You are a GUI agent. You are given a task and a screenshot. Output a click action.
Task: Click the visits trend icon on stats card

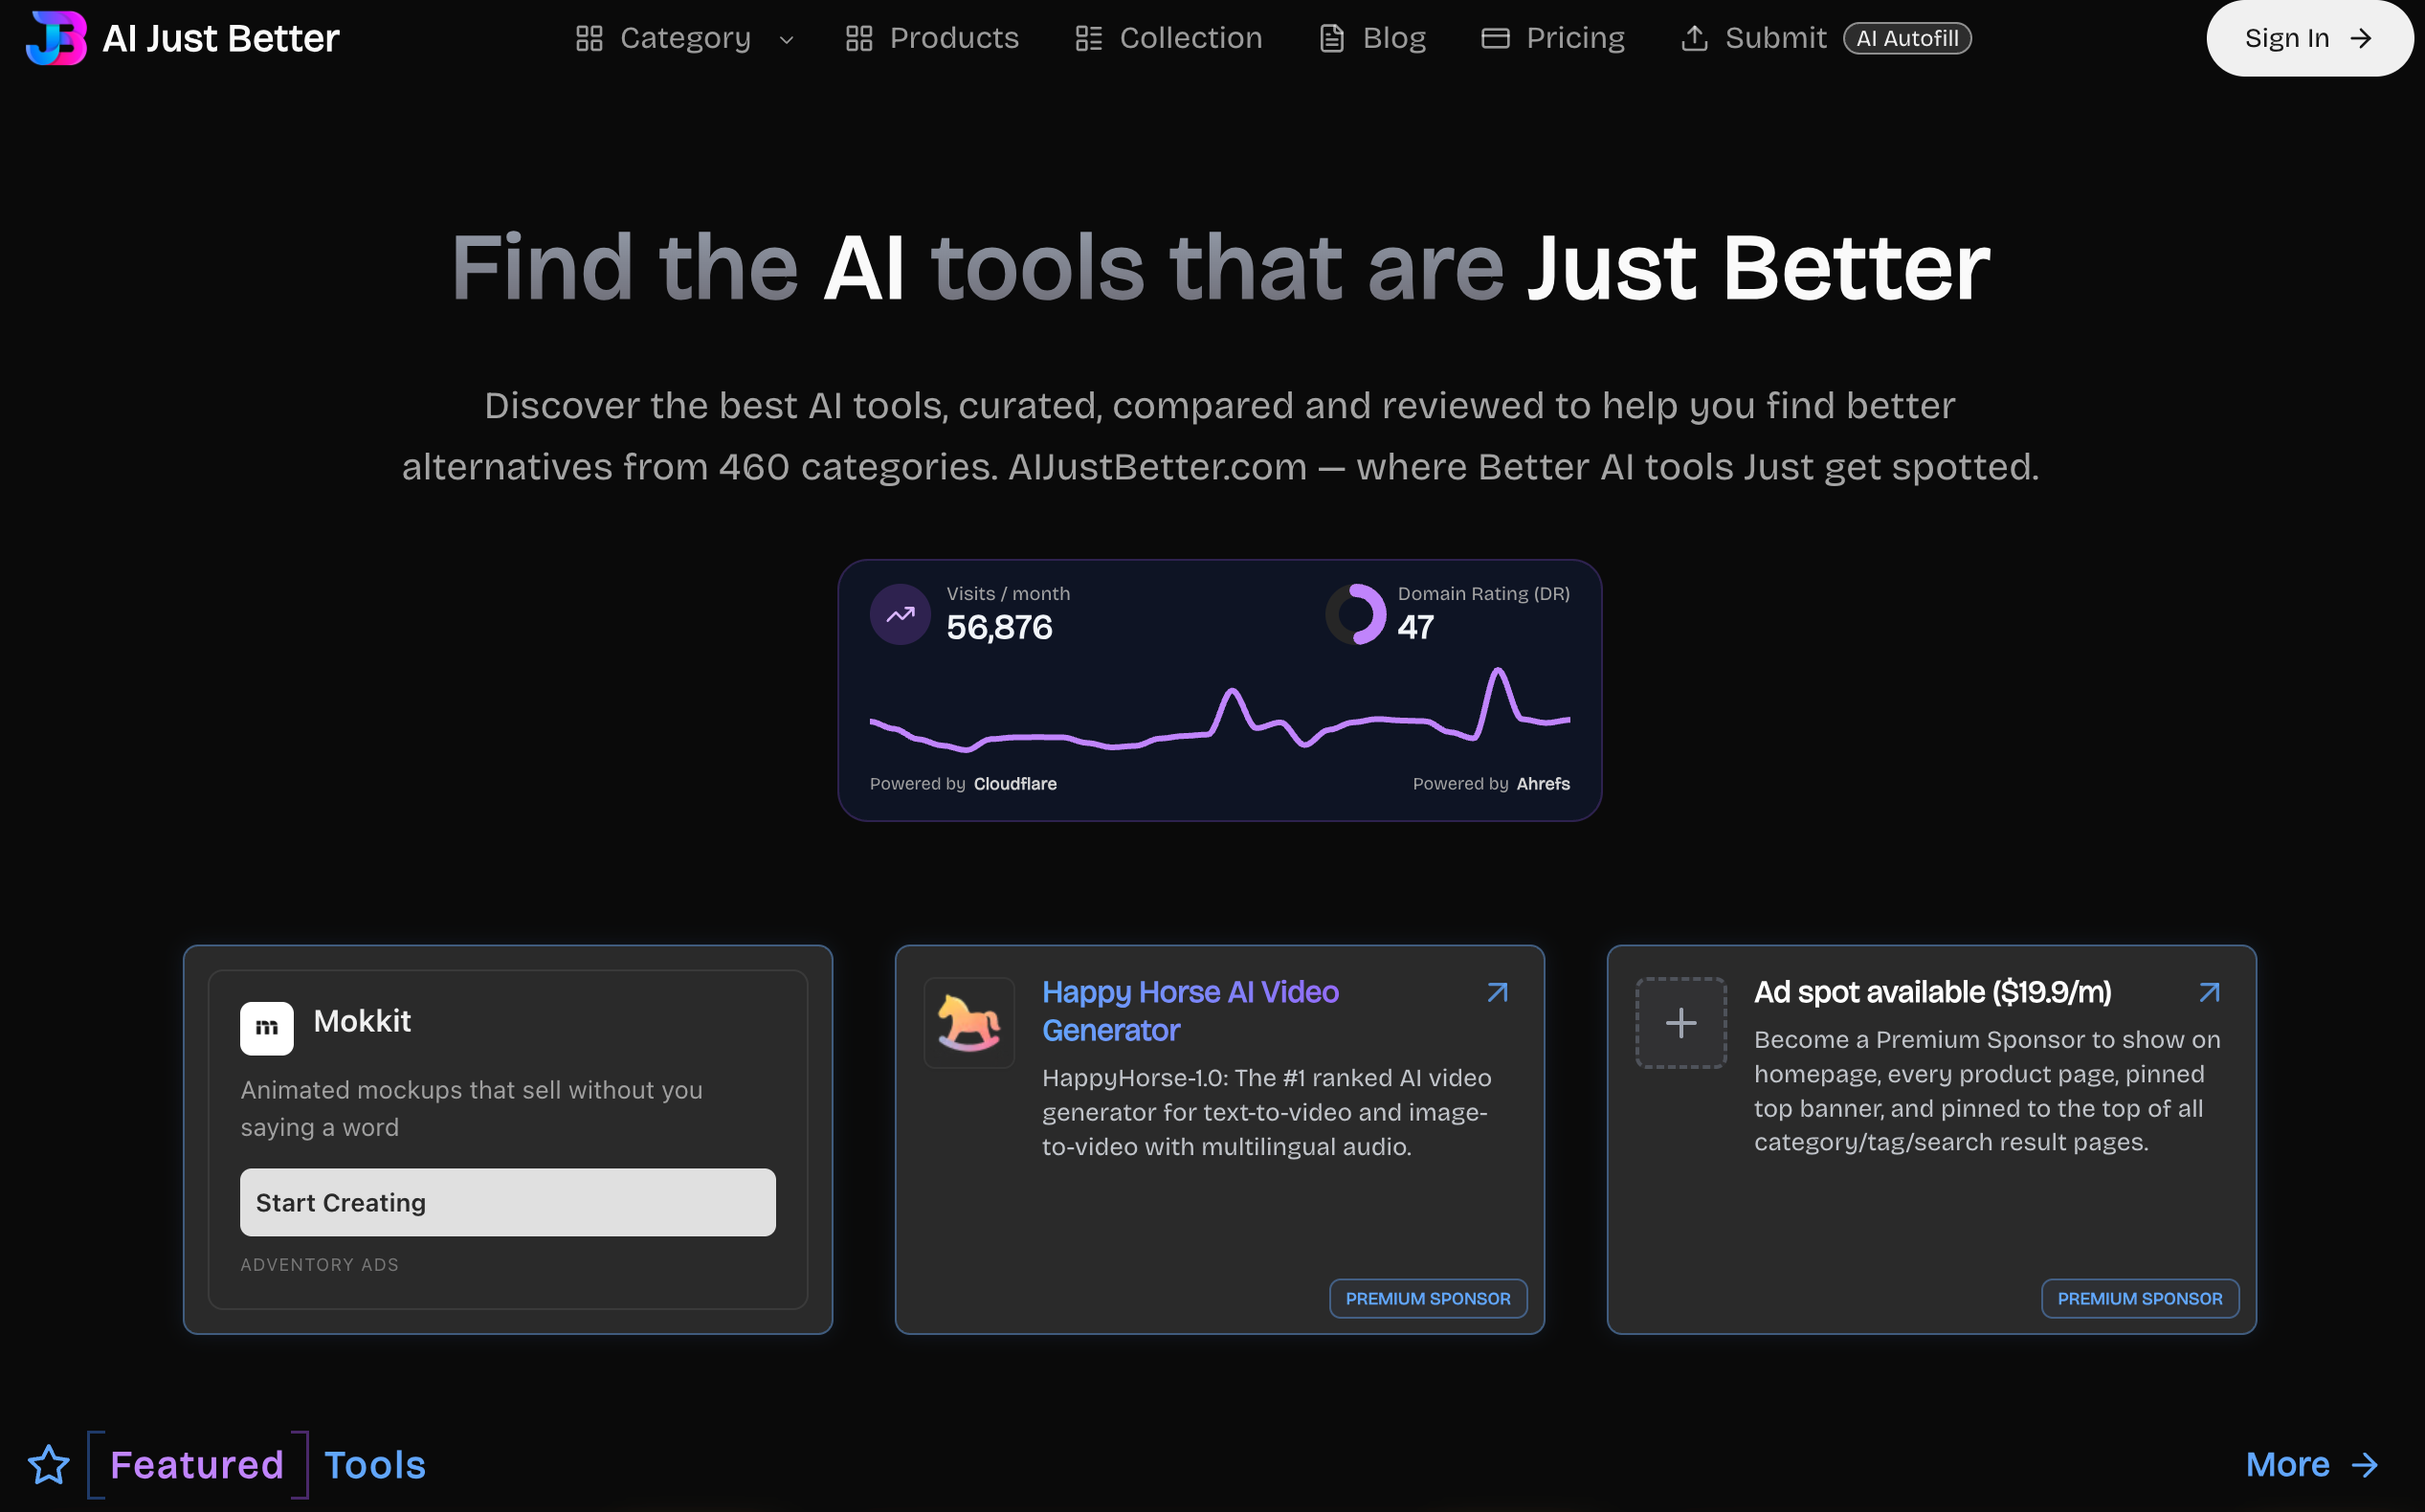(899, 614)
